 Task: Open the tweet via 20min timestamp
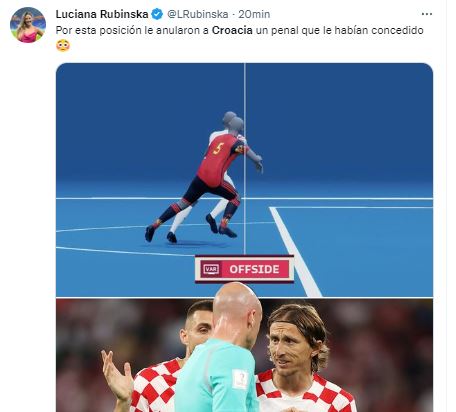coord(254,14)
